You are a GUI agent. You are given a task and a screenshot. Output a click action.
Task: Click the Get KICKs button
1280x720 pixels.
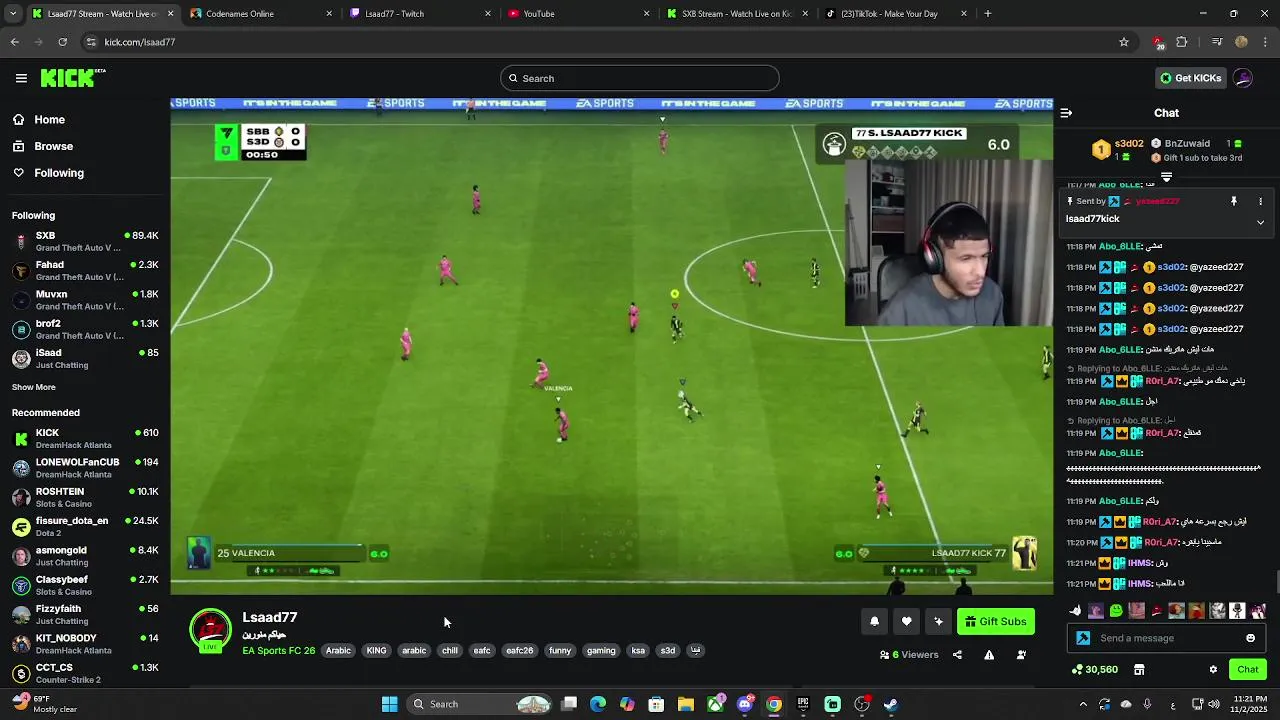1191,78
